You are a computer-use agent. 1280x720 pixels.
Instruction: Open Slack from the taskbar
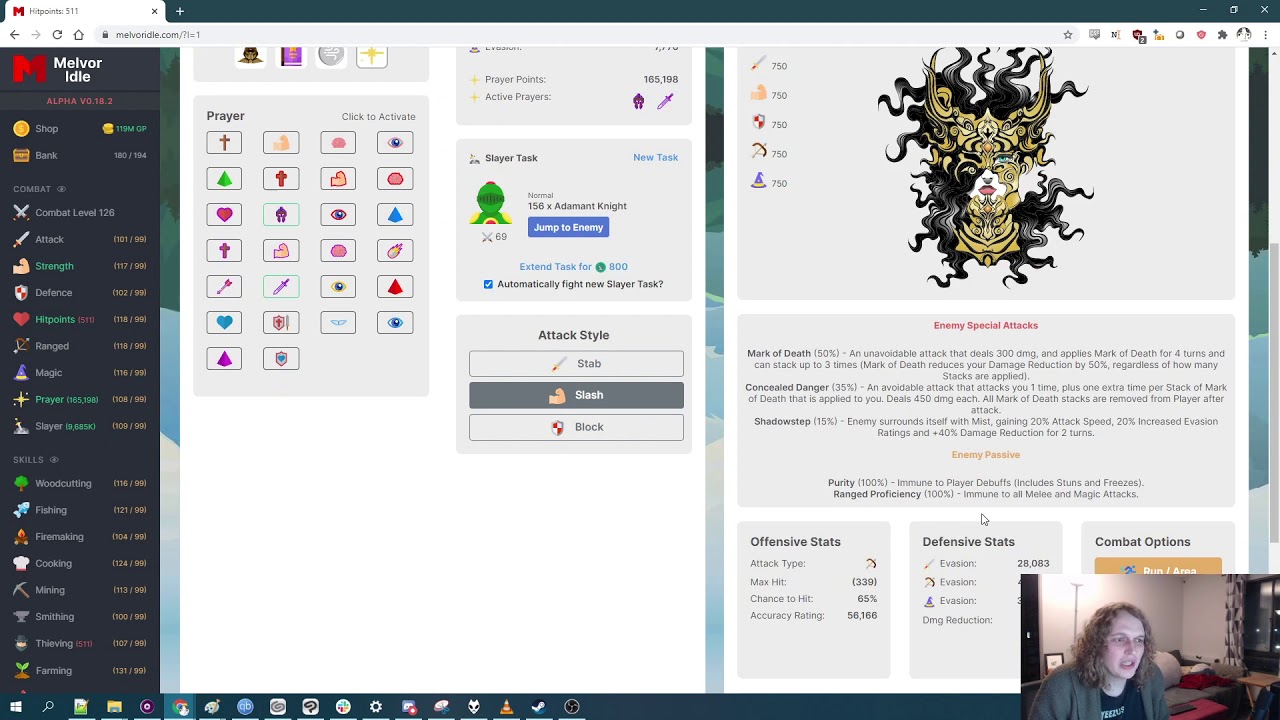pos(343,707)
